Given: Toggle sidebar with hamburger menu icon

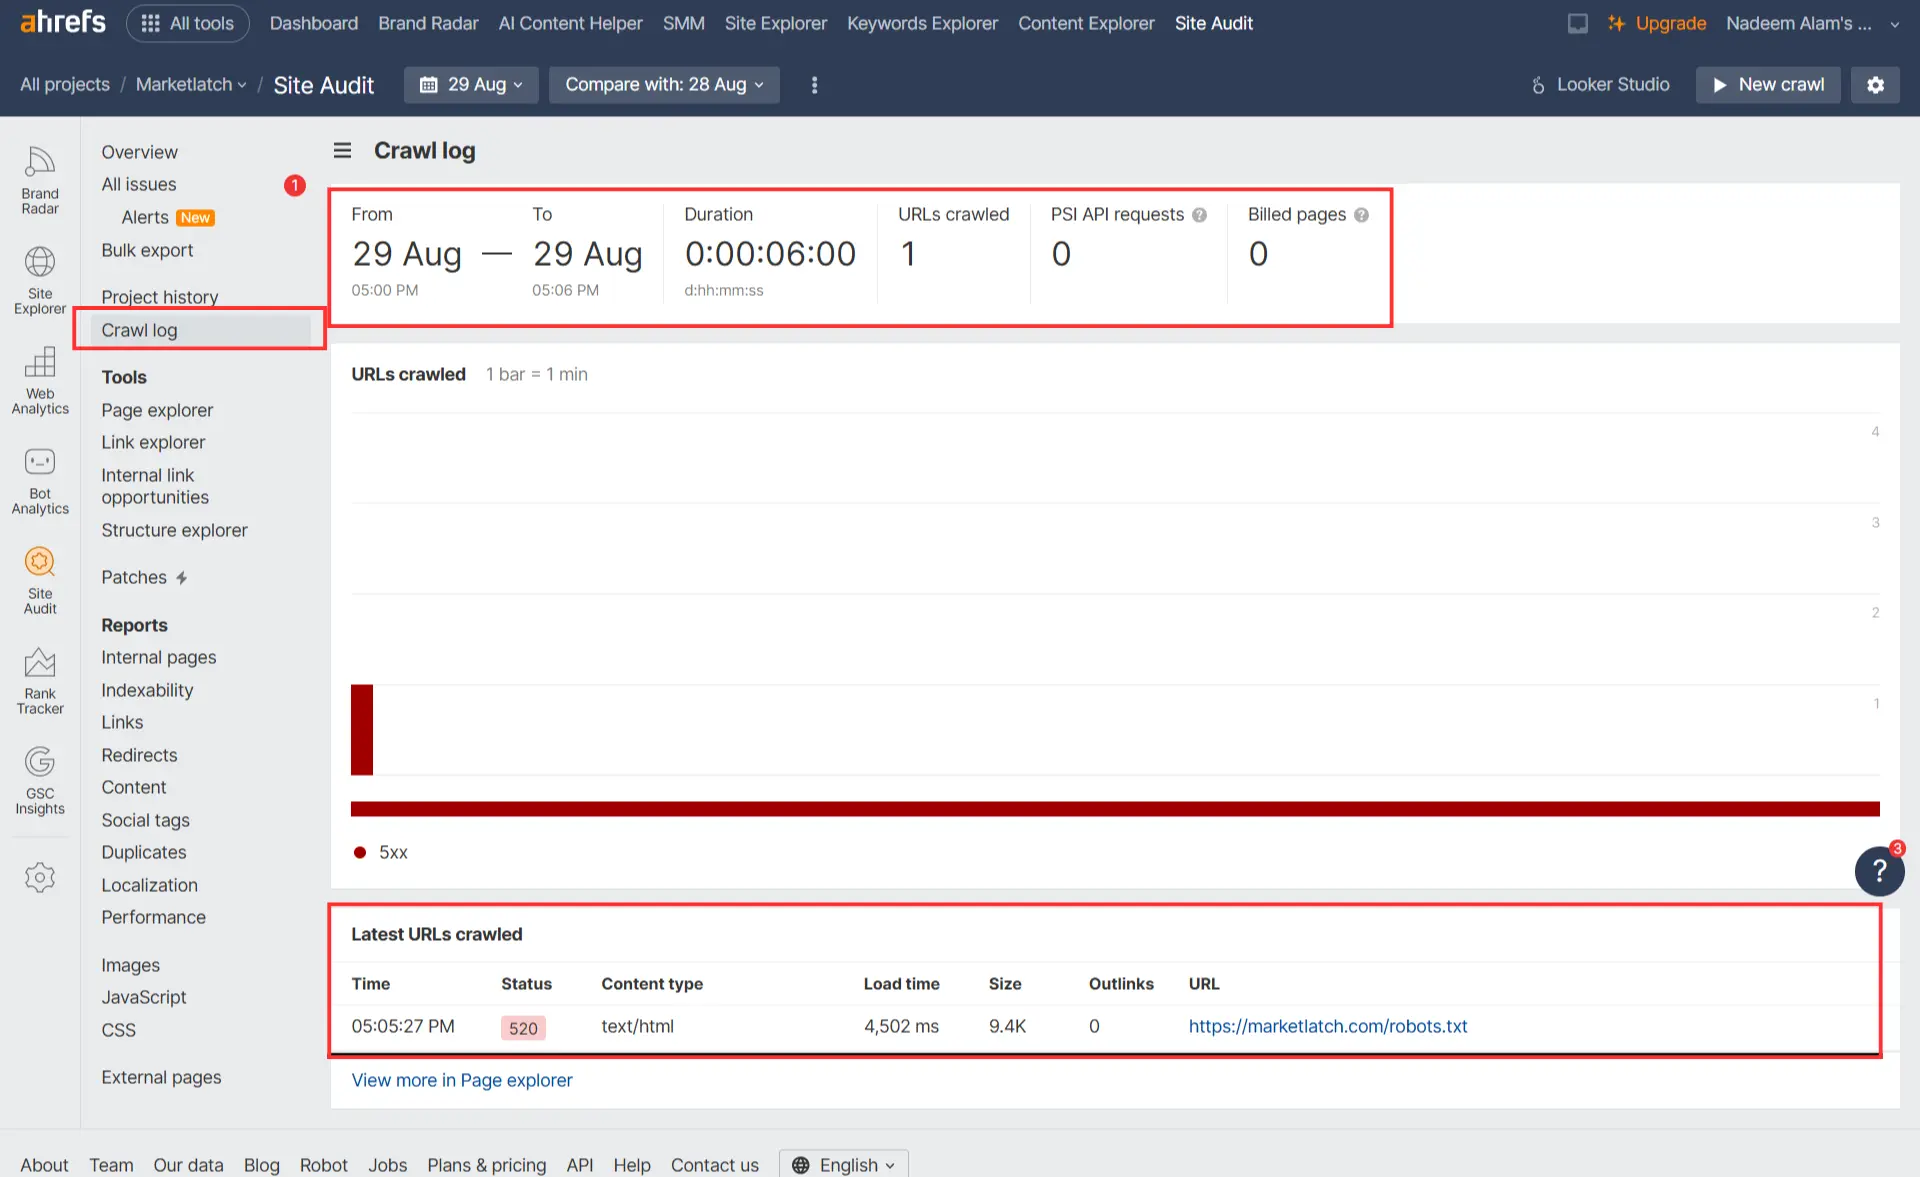Looking at the screenshot, I should click(x=342, y=150).
